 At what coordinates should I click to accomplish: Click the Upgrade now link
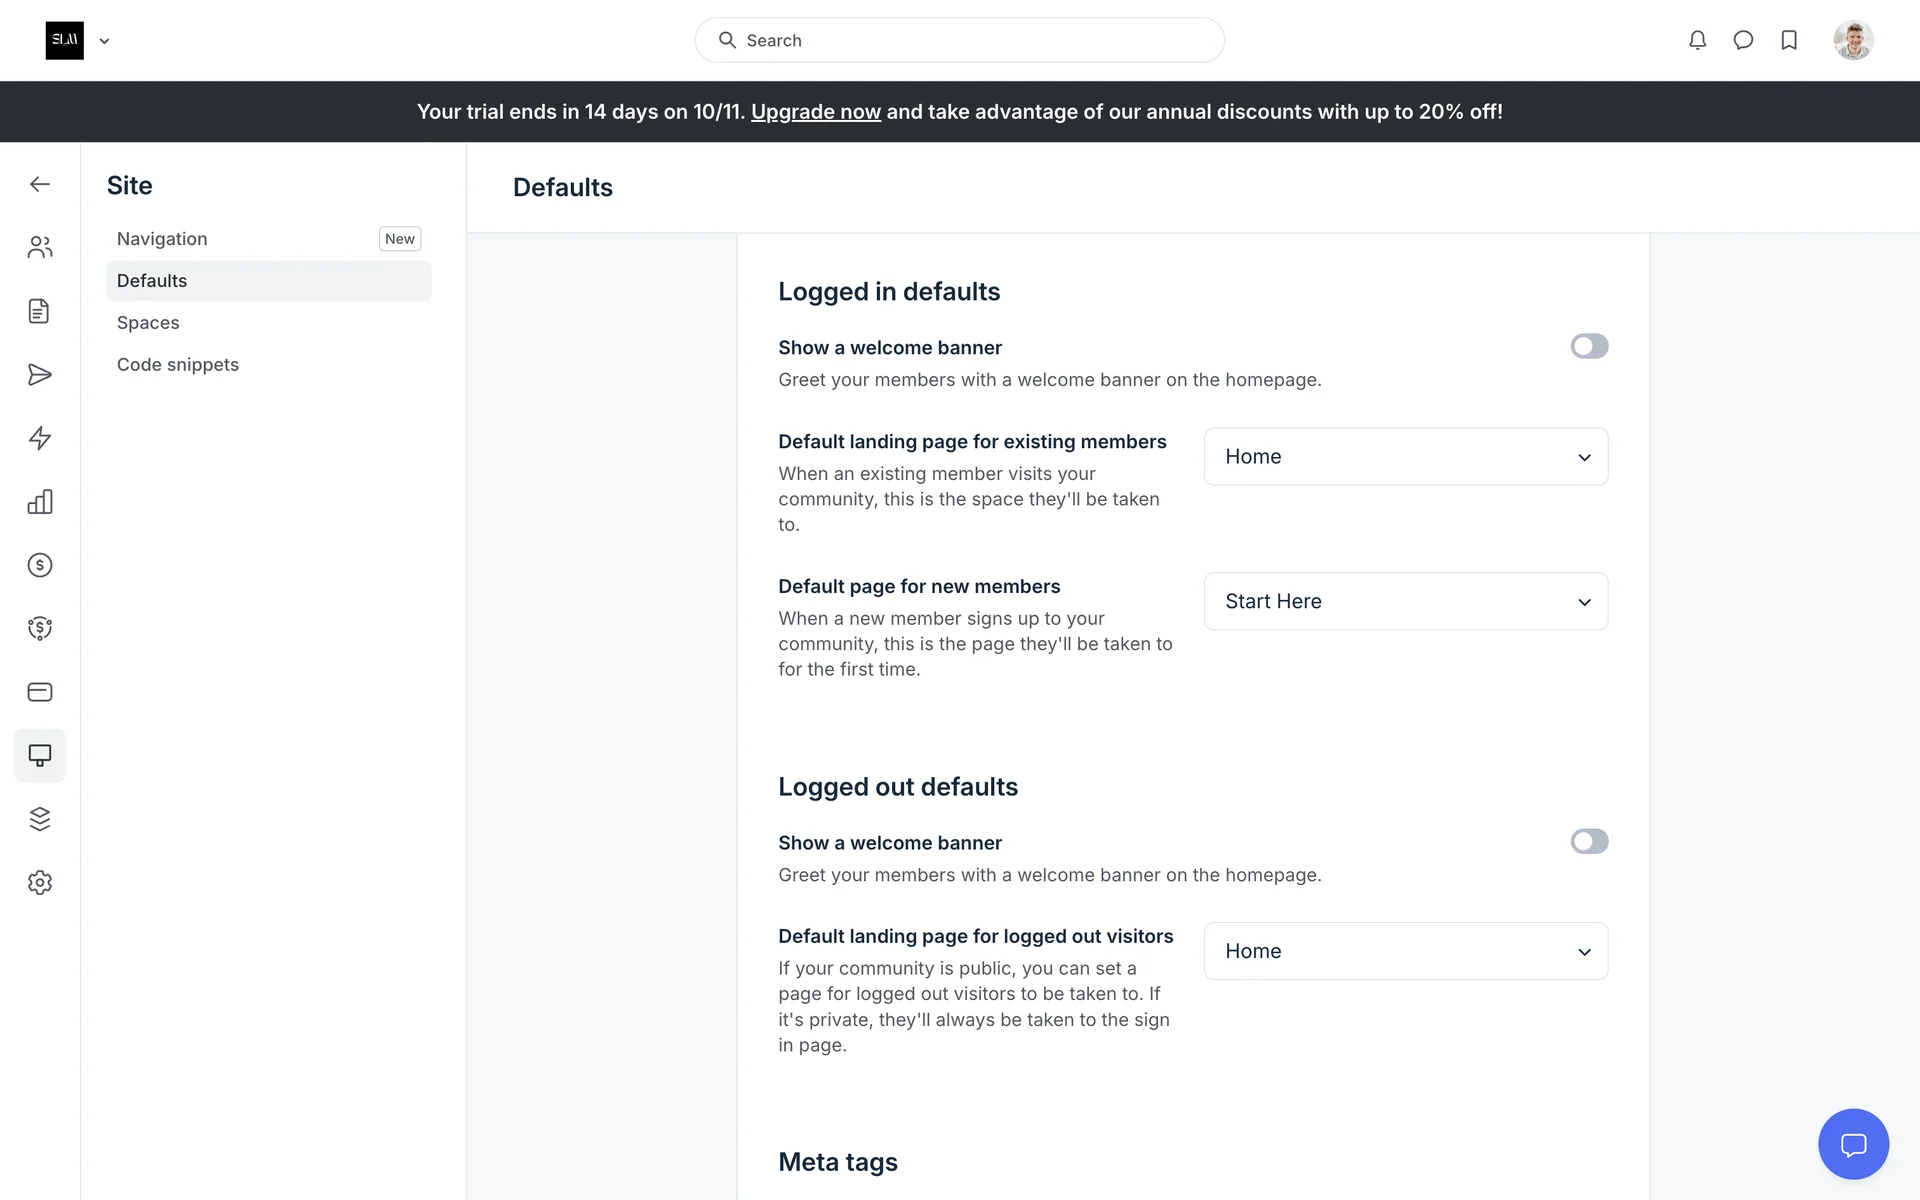[815, 112]
